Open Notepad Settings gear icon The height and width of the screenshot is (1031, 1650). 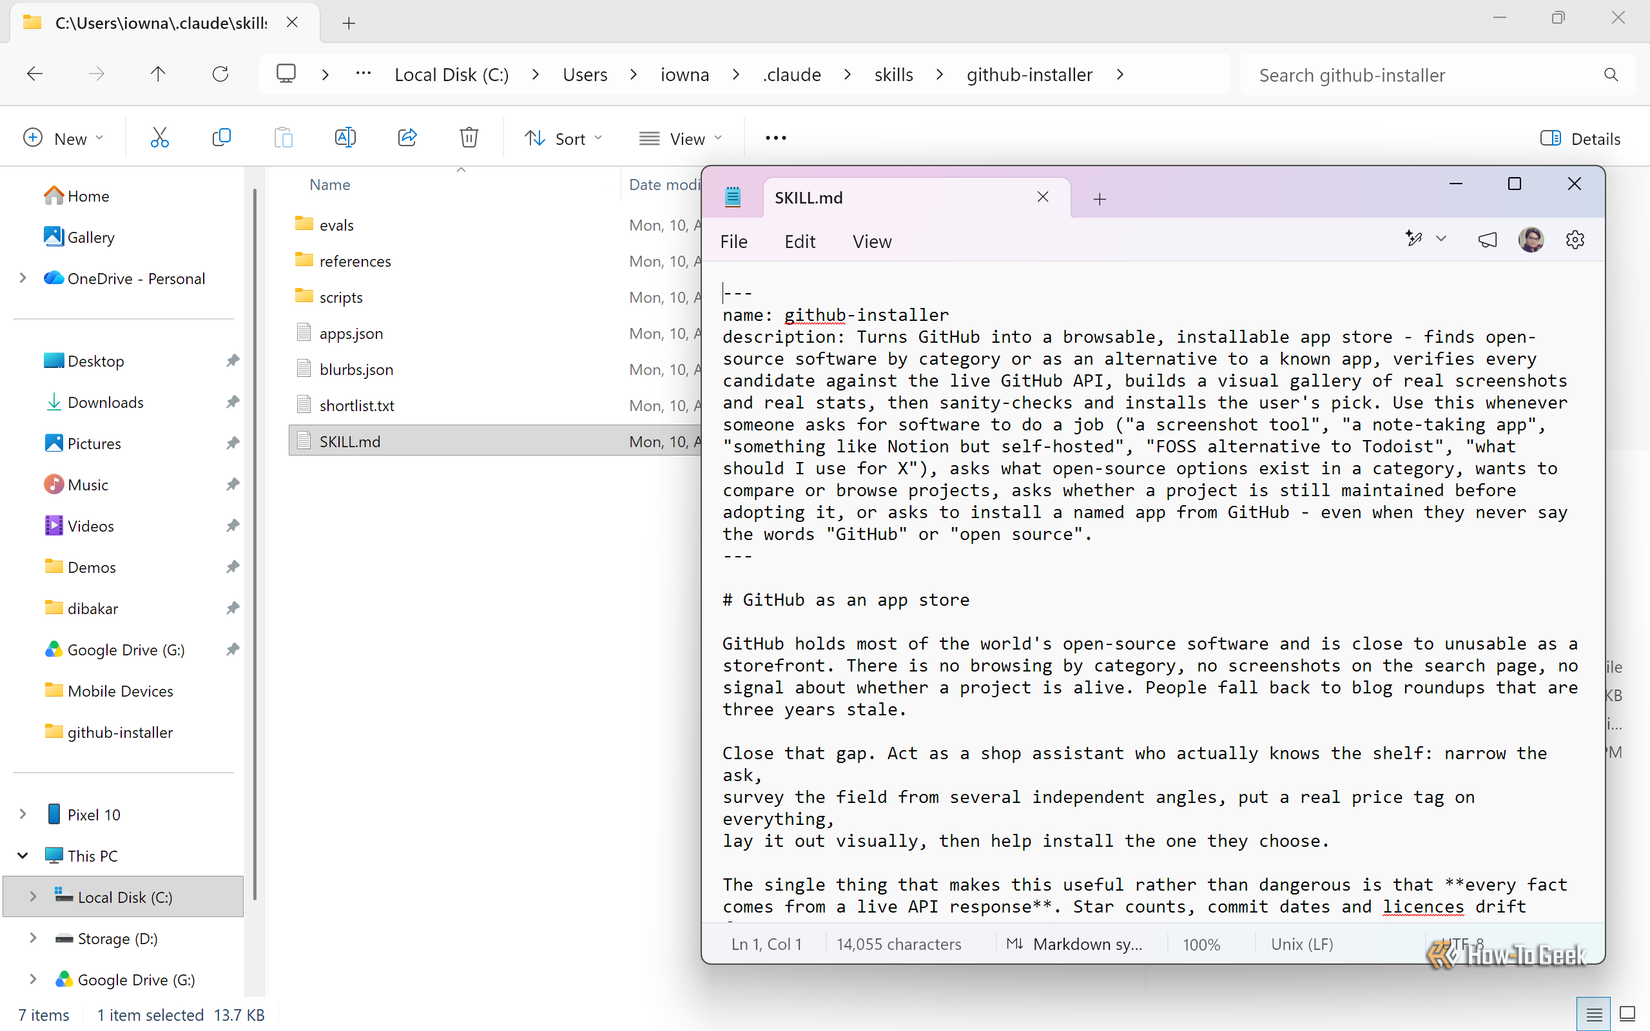click(1575, 240)
